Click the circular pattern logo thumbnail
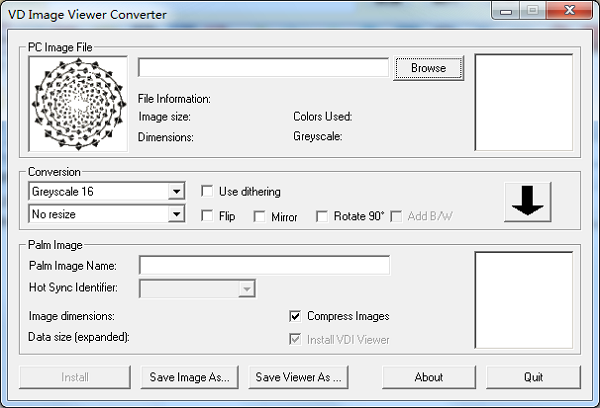The image size is (600, 408). 78,104
